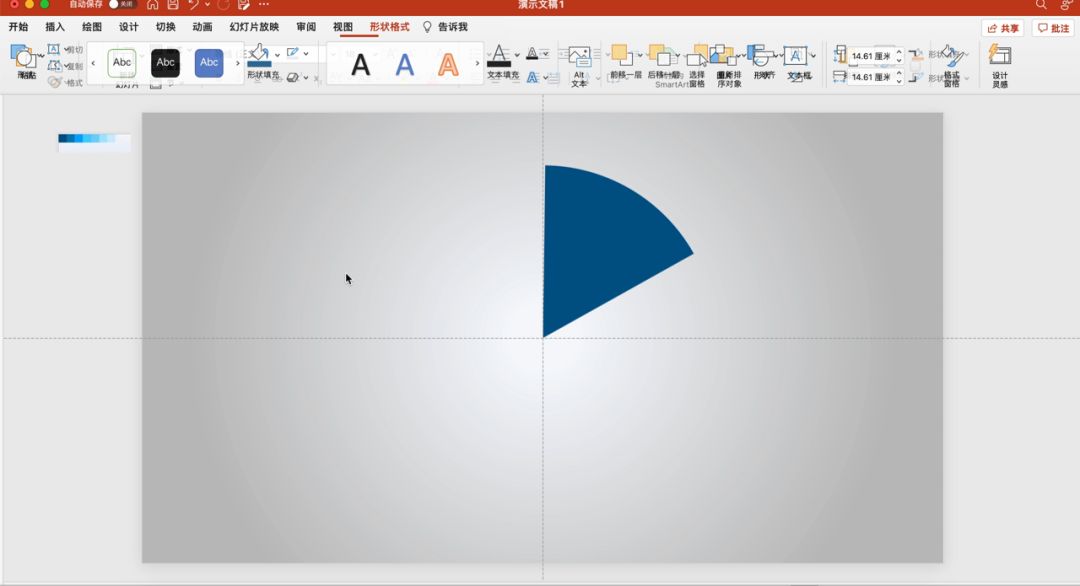The image size is (1080, 586).
Task: Apply the black filled Abc shape style
Action: (x=165, y=63)
